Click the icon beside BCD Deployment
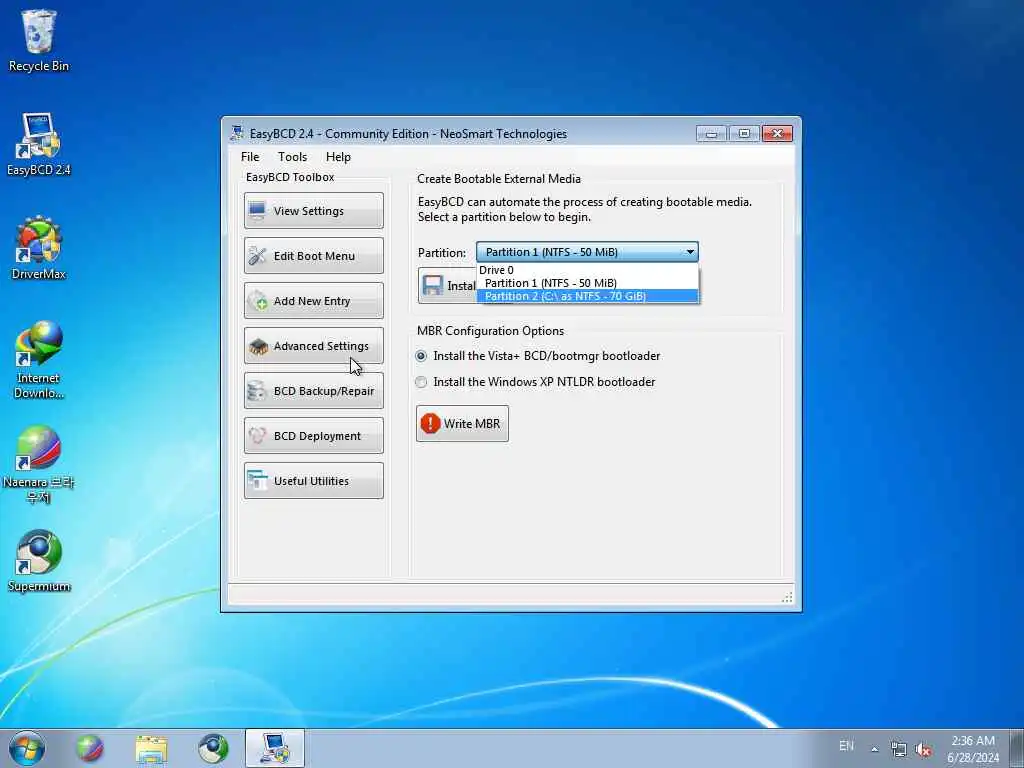1024x768 pixels. pyautogui.click(x=257, y=436)
